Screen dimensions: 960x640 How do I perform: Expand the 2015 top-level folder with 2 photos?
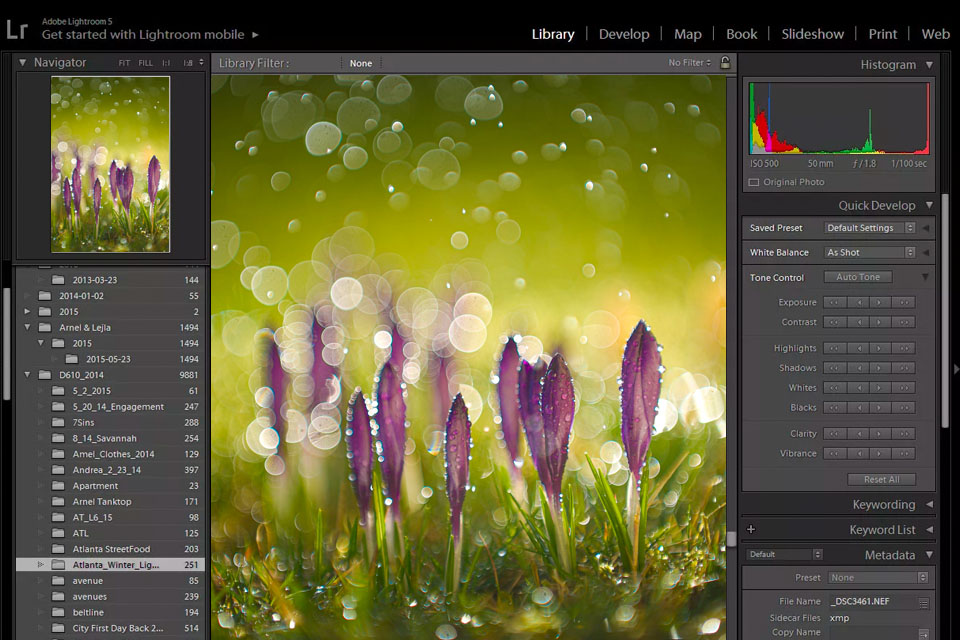coord(28,312)
